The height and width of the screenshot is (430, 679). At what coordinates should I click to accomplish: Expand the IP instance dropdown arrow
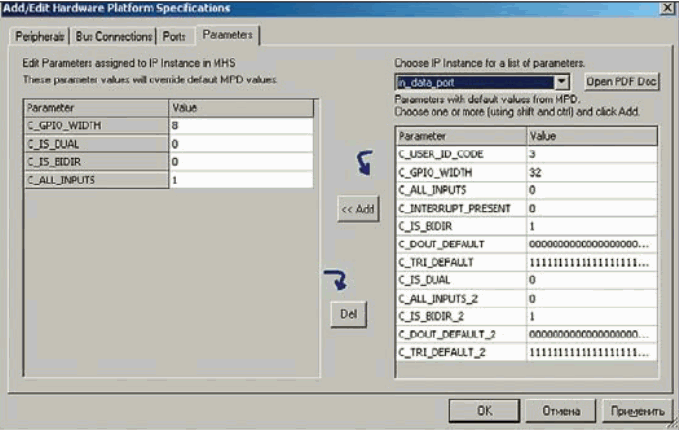coord(561,81)
